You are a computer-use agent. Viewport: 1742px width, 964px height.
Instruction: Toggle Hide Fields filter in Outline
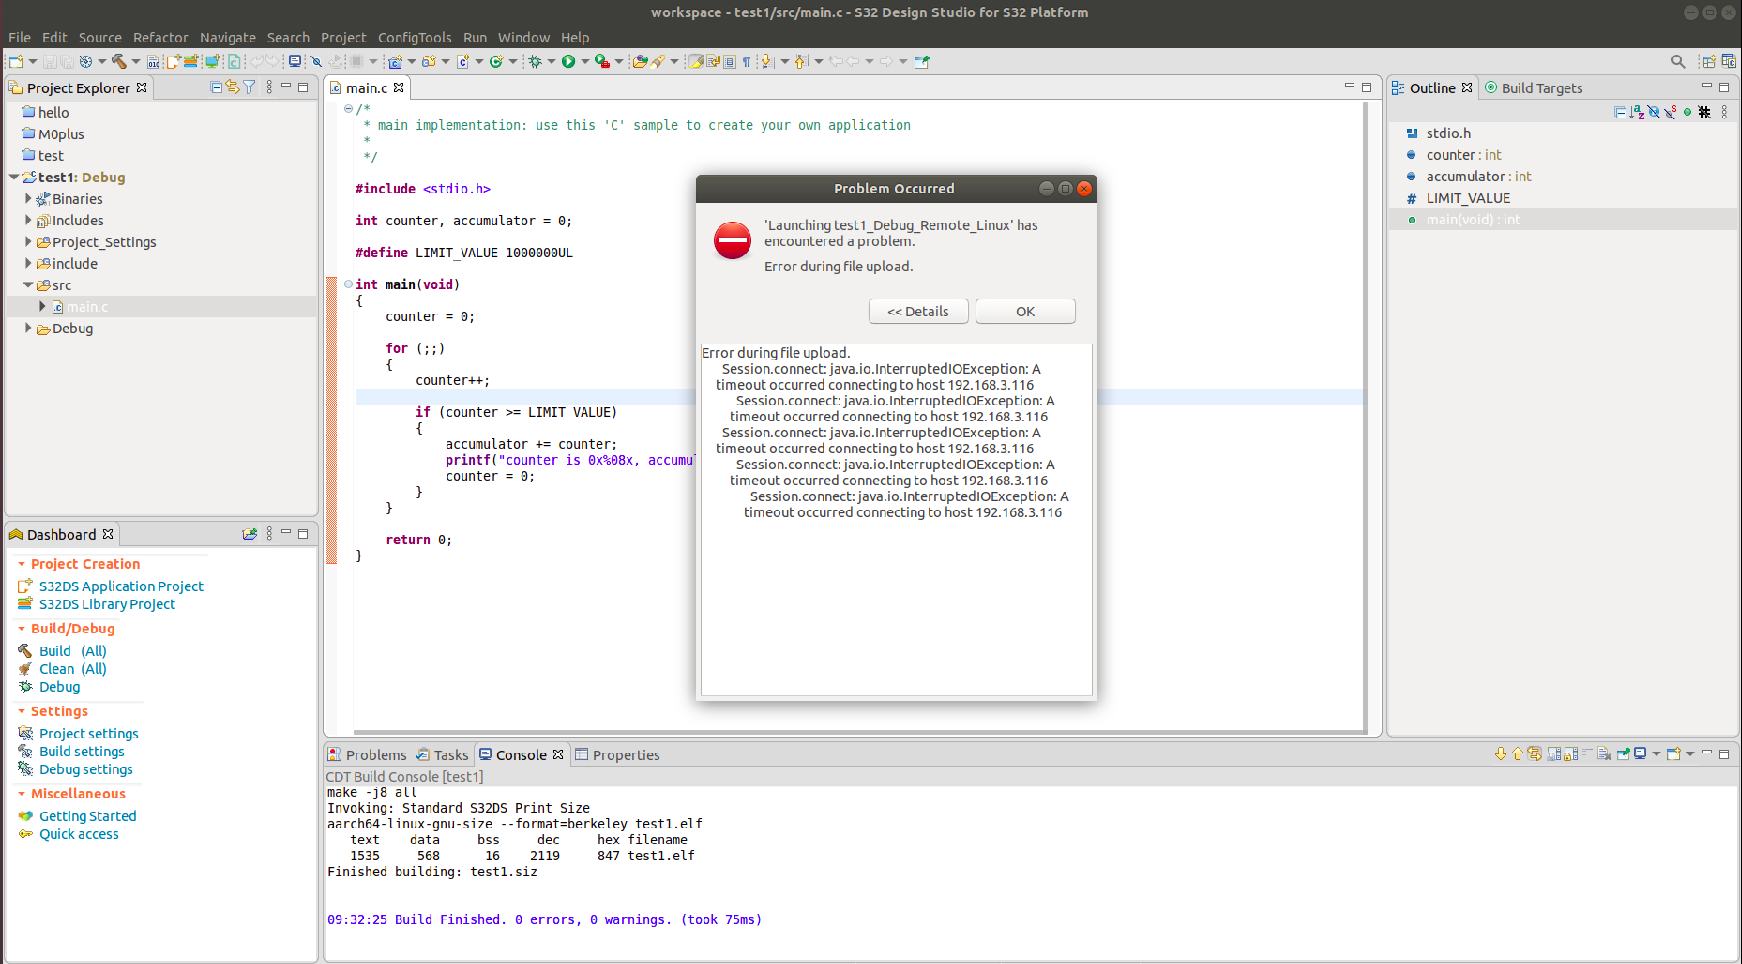(x=1653, y=112)
